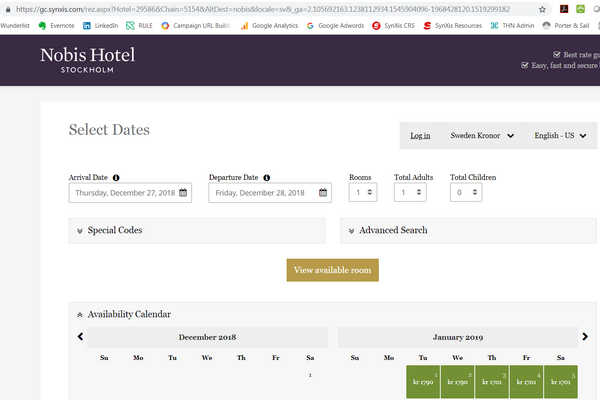The height and width of the screenshot is (400, 600).
Task: Open the English - US language dropdown
Action: coord(560,136)
